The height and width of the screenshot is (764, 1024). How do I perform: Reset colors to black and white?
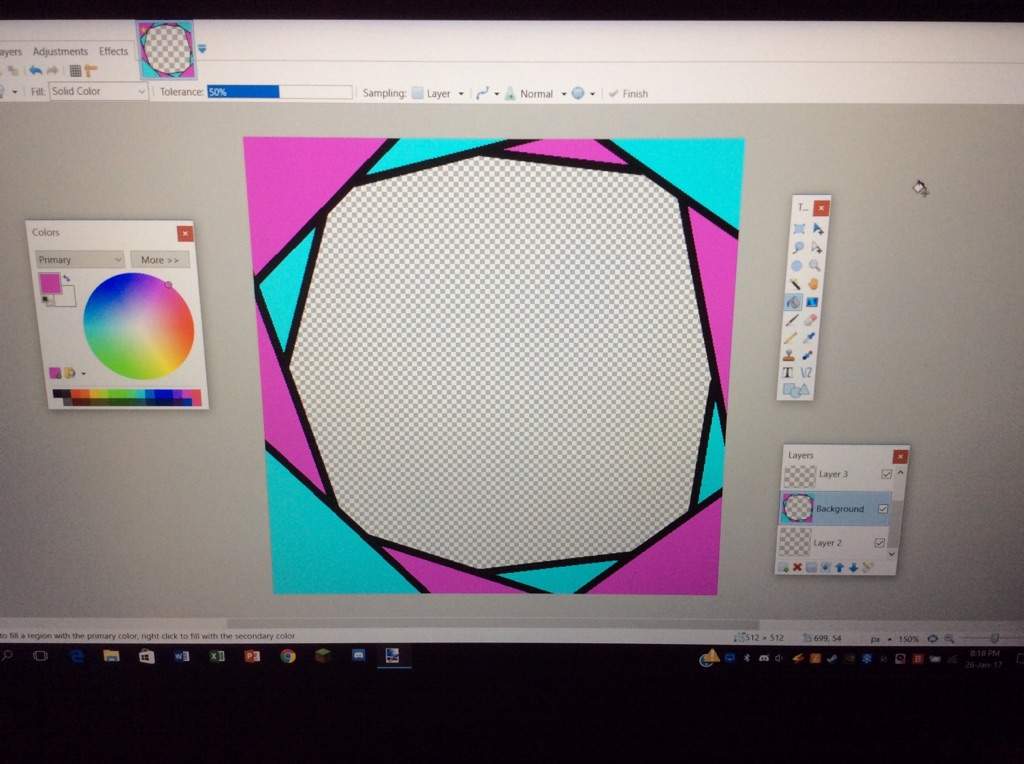[46, 300]
